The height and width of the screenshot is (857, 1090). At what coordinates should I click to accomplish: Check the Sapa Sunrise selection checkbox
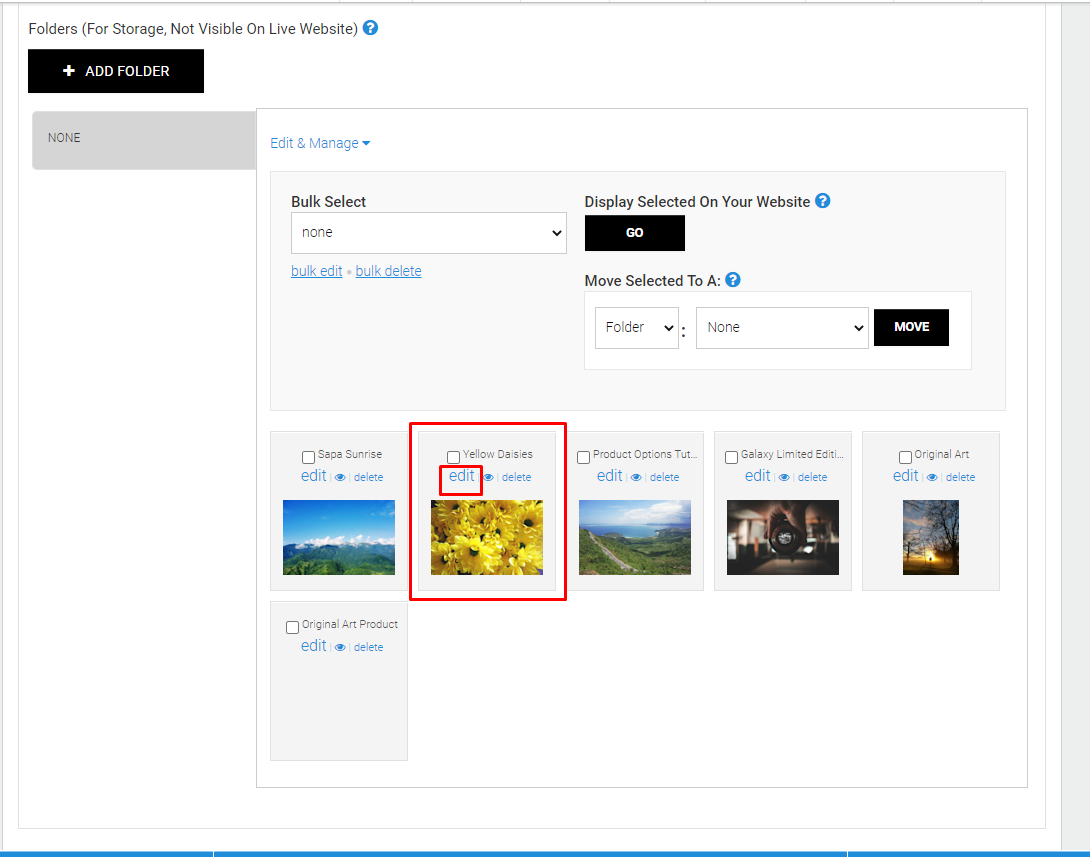(x=308, y=456)
